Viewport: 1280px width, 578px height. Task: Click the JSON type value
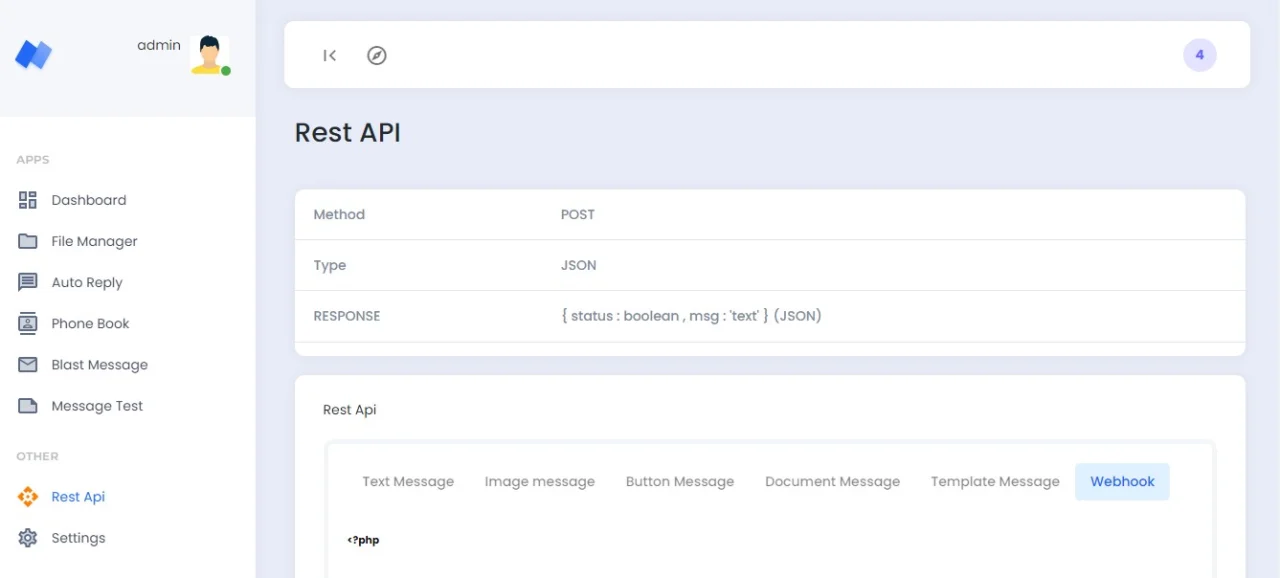click(579, 265)
